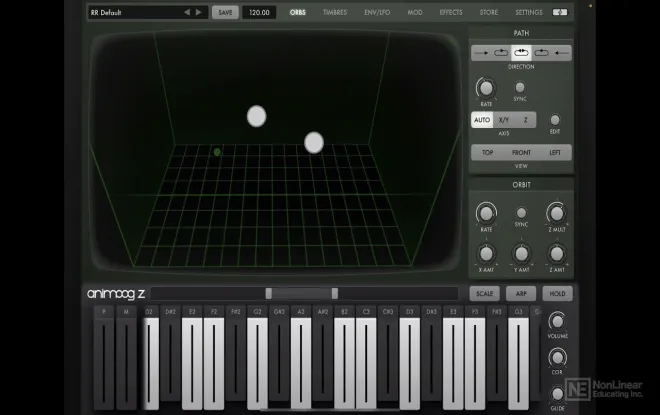The image size is (660, 415).
Task: Toggle the Orbit SYNC switch
Action: pyautogui.click(x=521, y=213)
